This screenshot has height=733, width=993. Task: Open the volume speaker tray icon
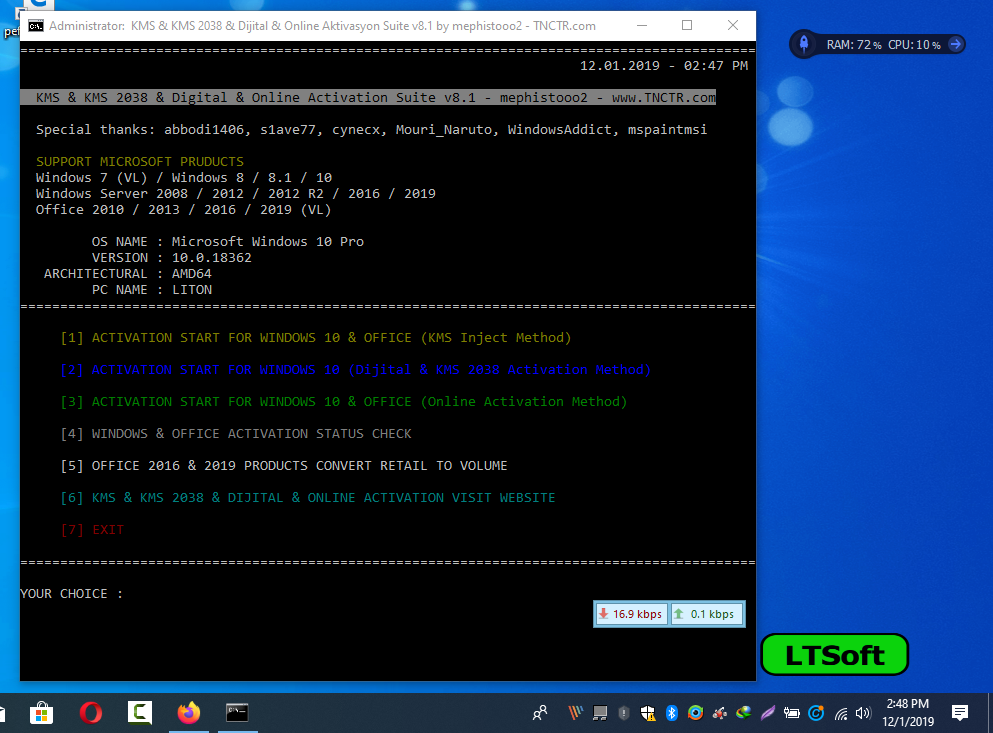point(863,714)
